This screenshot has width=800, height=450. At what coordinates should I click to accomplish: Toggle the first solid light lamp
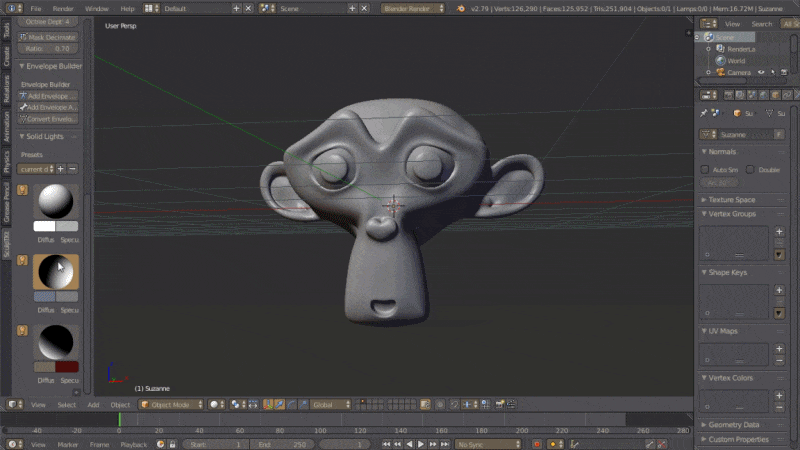click(22, 190)
